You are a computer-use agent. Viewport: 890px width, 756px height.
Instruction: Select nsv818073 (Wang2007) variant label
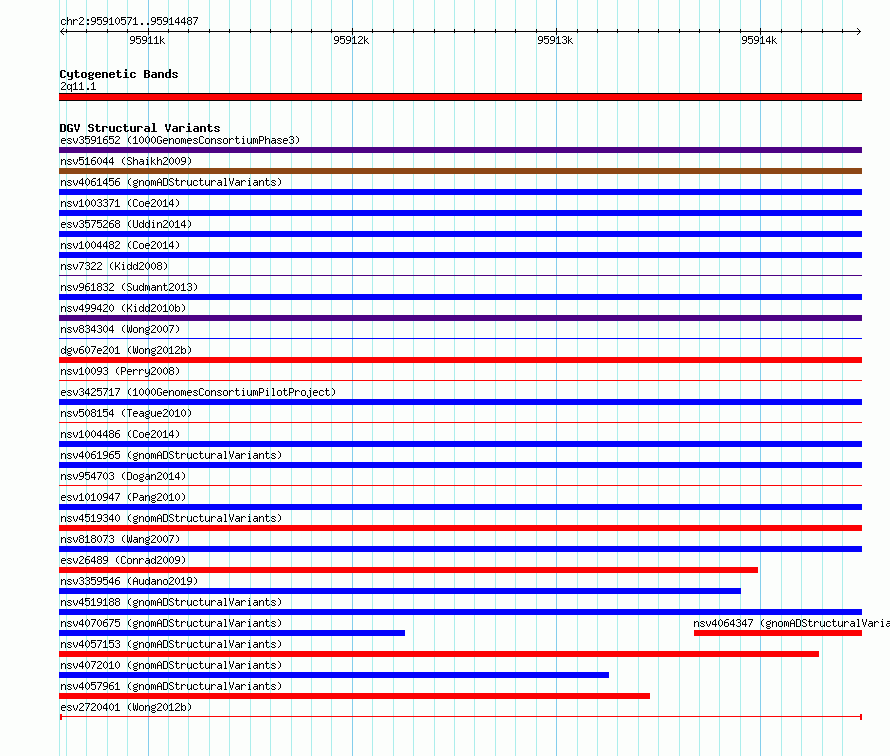(x=120, y=539)
